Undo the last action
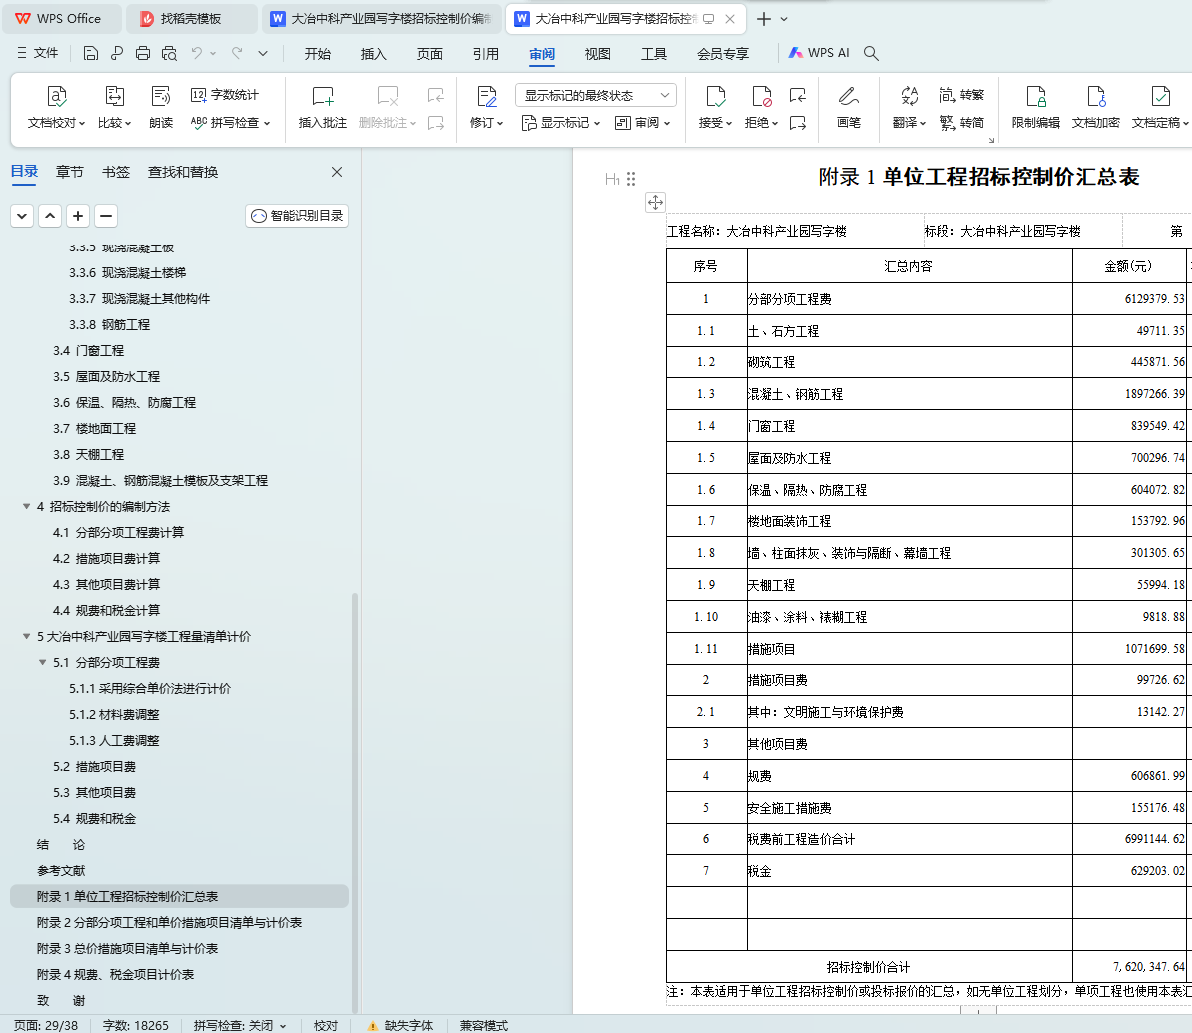 click(197, 53)
